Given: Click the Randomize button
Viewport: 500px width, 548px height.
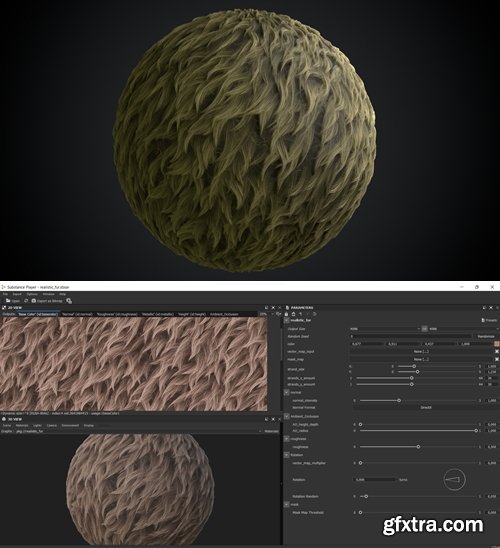Looking at the screenshot, I should pyautogui.click(x=486, y=336).
